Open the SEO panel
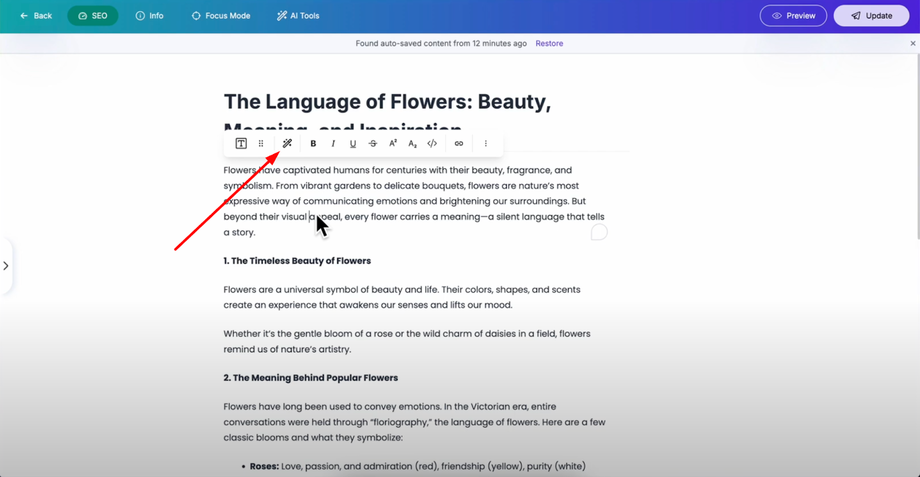920x477 pixels. 93,16
